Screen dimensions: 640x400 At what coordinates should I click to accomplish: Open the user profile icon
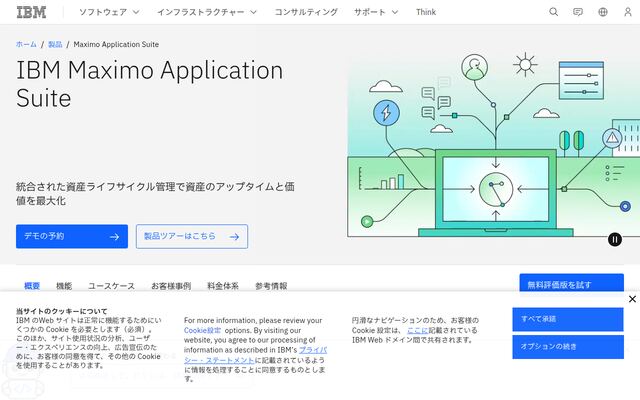pyautogui.click(x=628, y=12)
